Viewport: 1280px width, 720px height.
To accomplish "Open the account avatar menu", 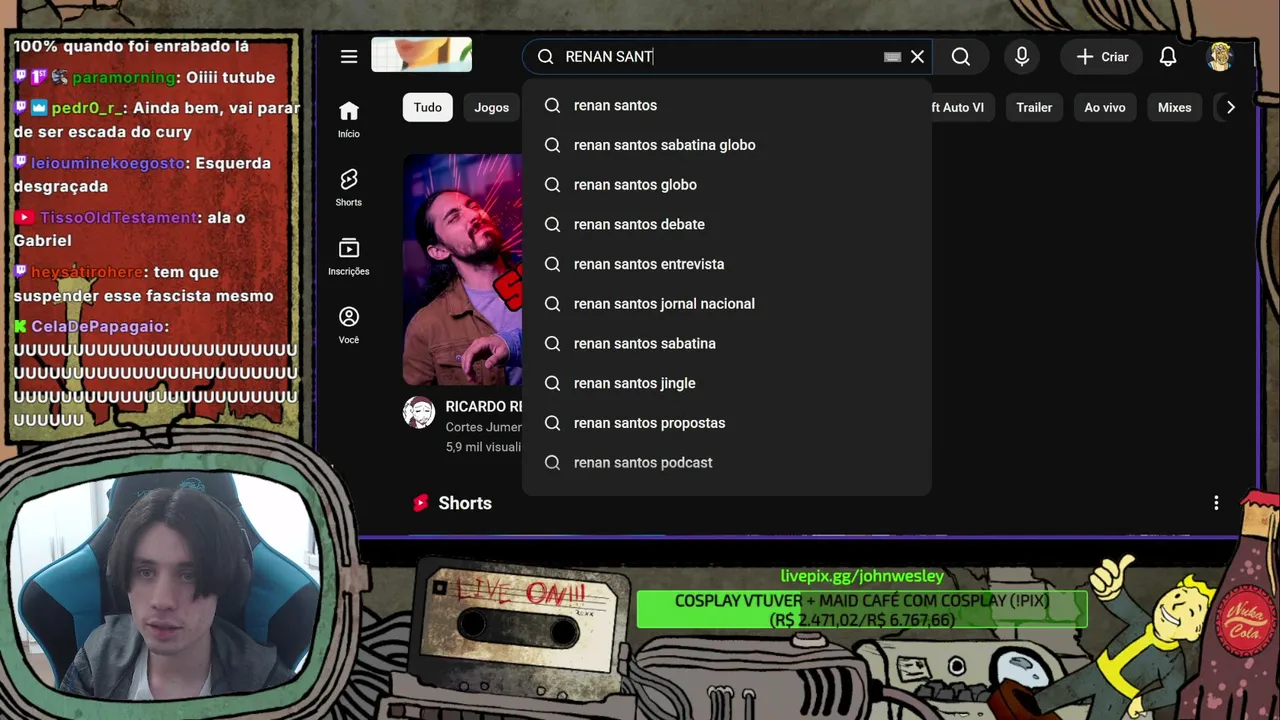I will [x=1219, y=57].
